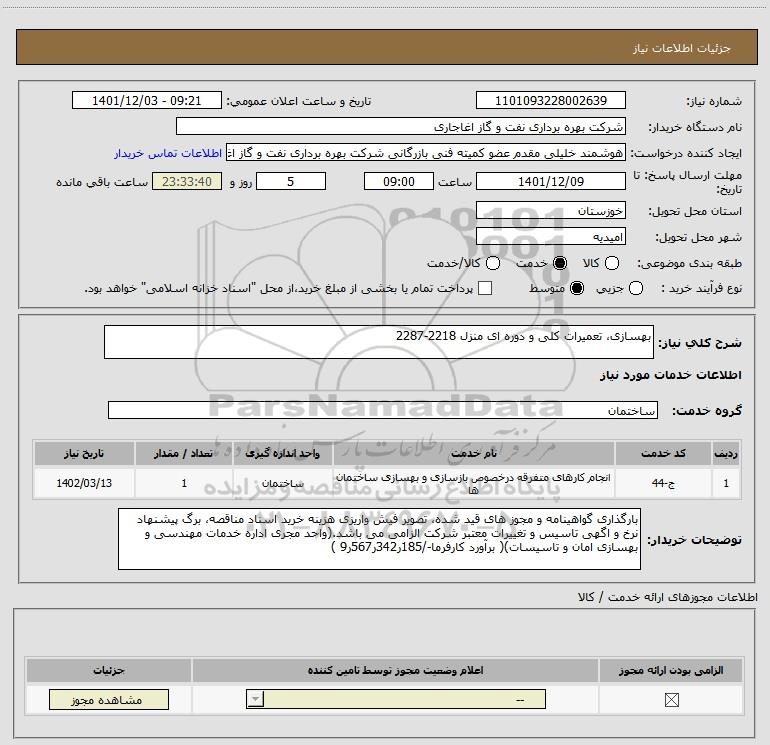Select the کالا/خدمت radio button
The image size is (770, 745).
(493, 263)
